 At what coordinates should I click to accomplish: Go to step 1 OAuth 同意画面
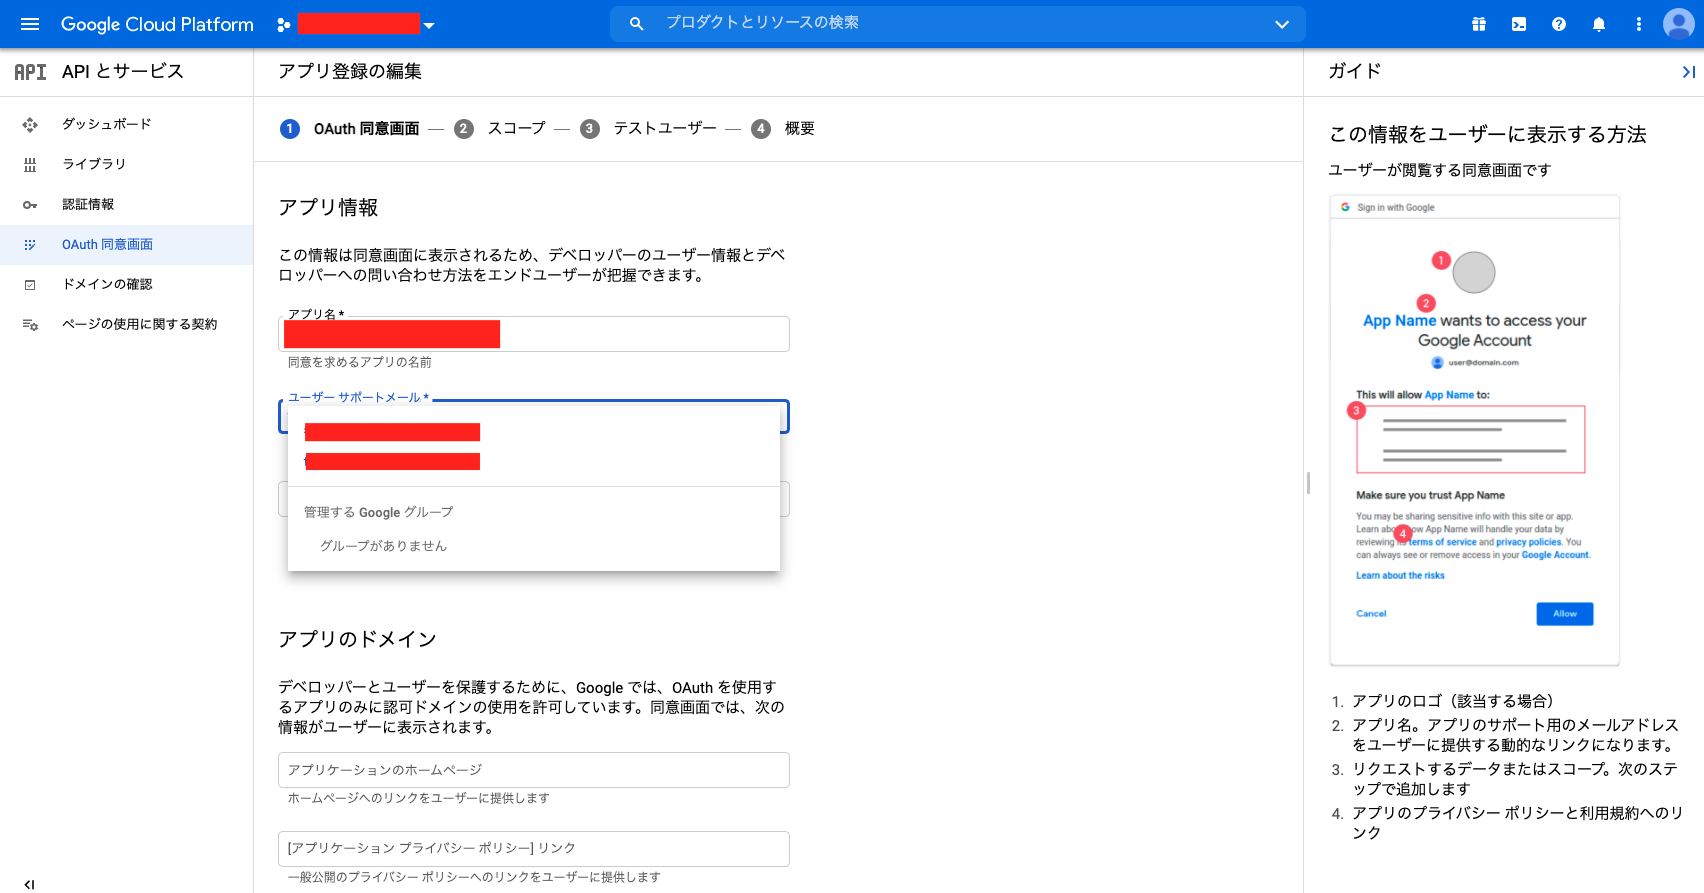pos(350,128)
